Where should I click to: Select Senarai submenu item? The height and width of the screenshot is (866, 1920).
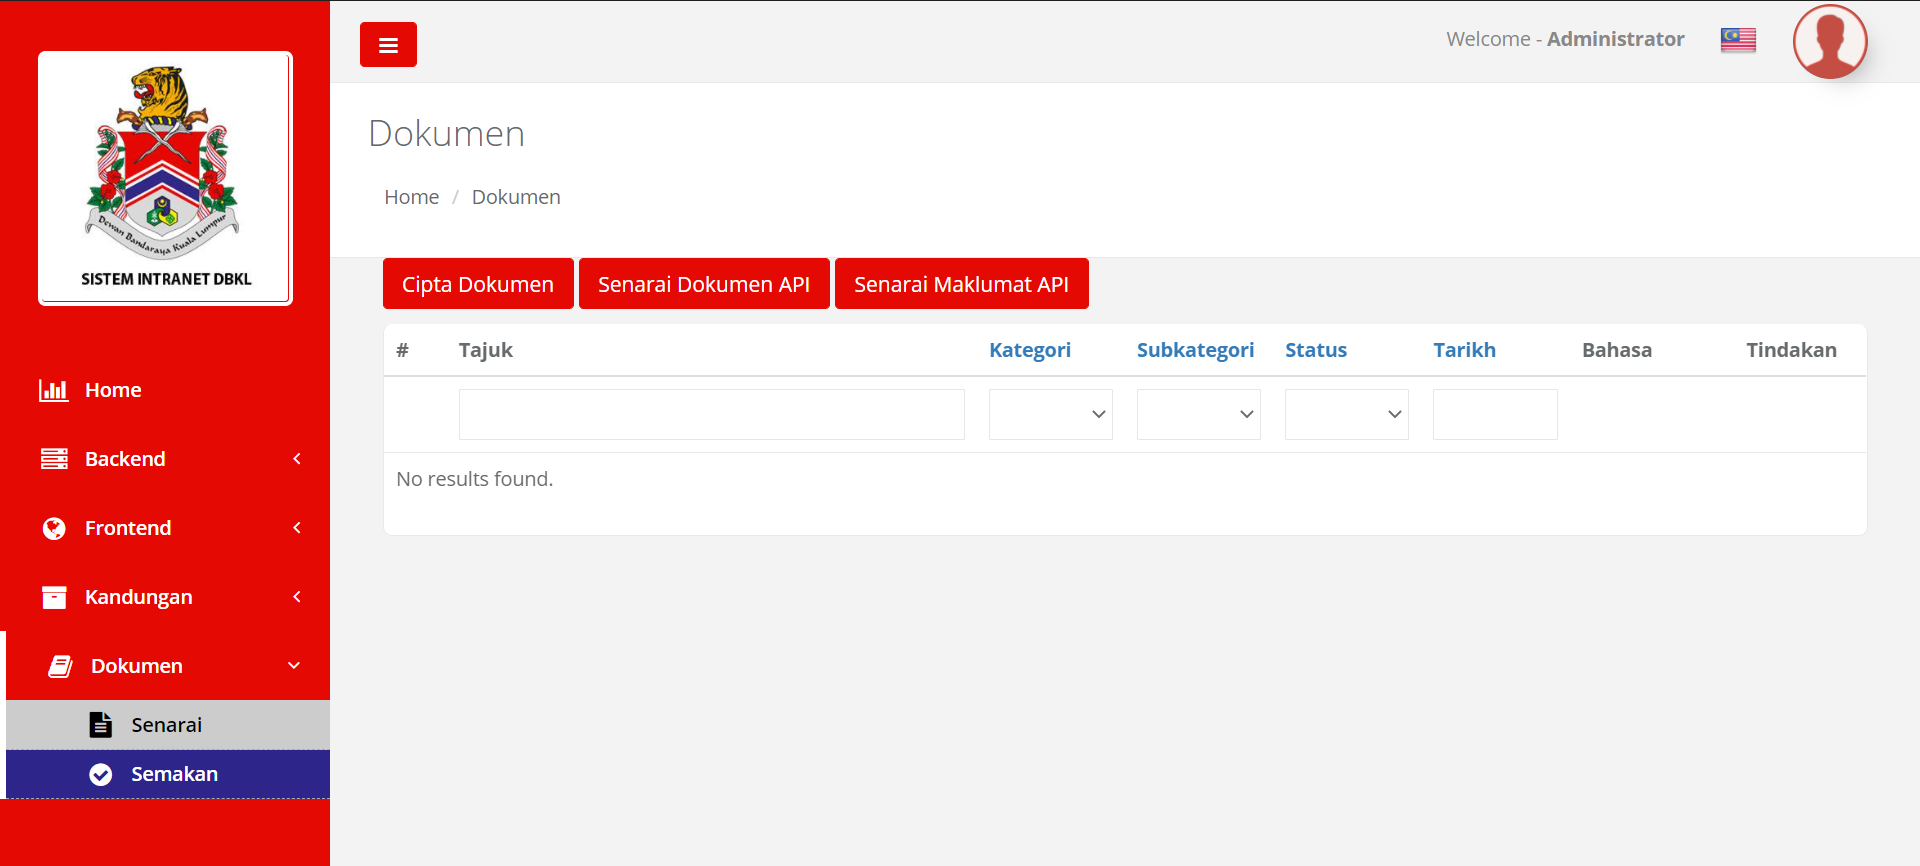[x=166, y=725]
